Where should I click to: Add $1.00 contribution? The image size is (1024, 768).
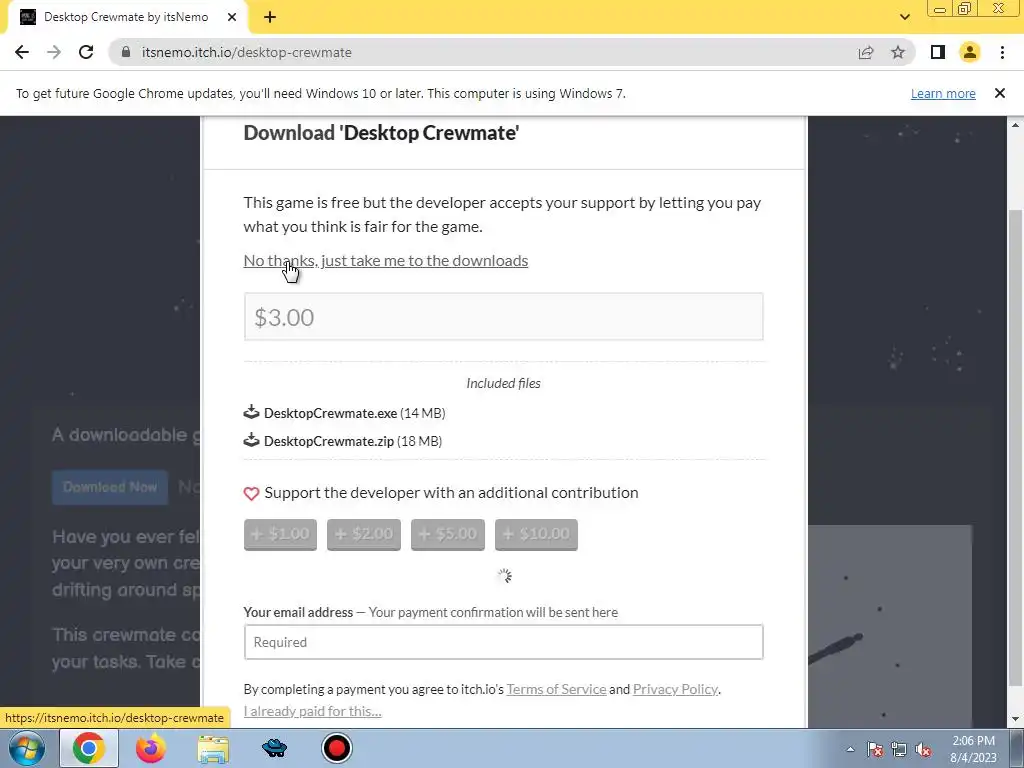tap(280, 534)
